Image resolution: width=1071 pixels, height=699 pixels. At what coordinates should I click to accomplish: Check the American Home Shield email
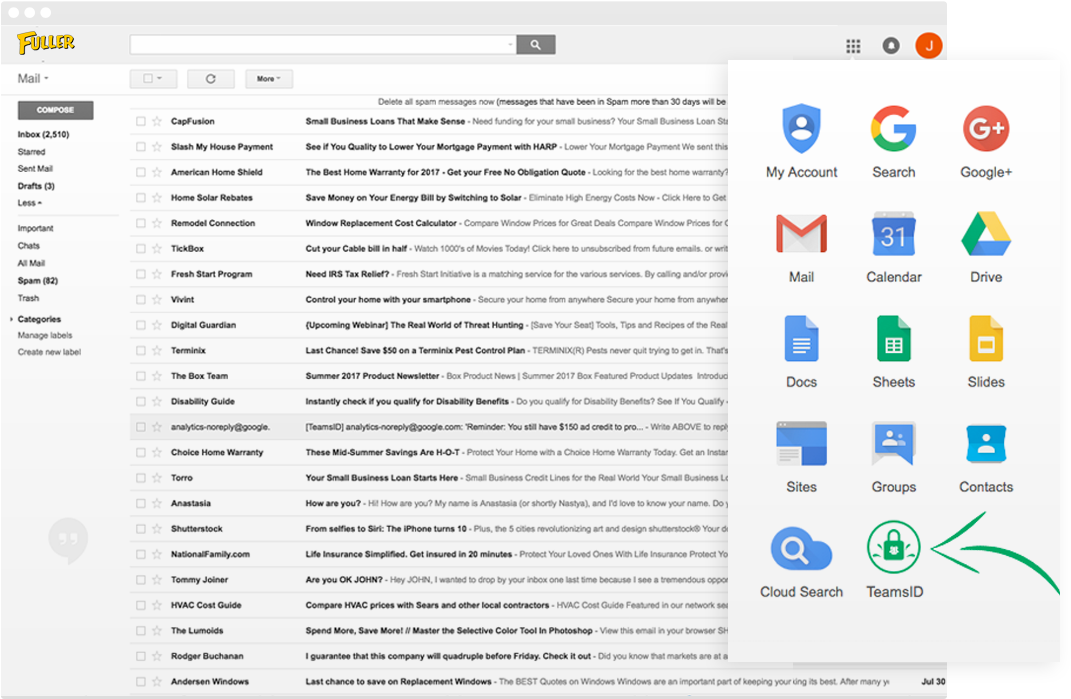coord(141,172)
